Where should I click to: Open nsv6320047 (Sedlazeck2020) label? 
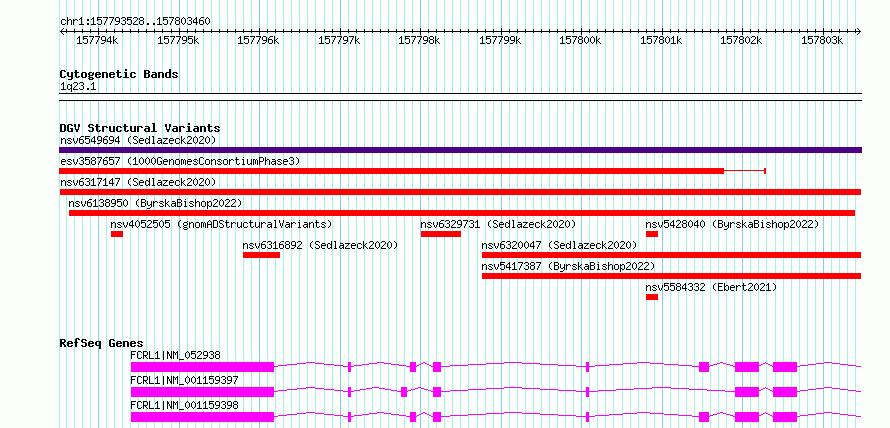coord(559,245)
